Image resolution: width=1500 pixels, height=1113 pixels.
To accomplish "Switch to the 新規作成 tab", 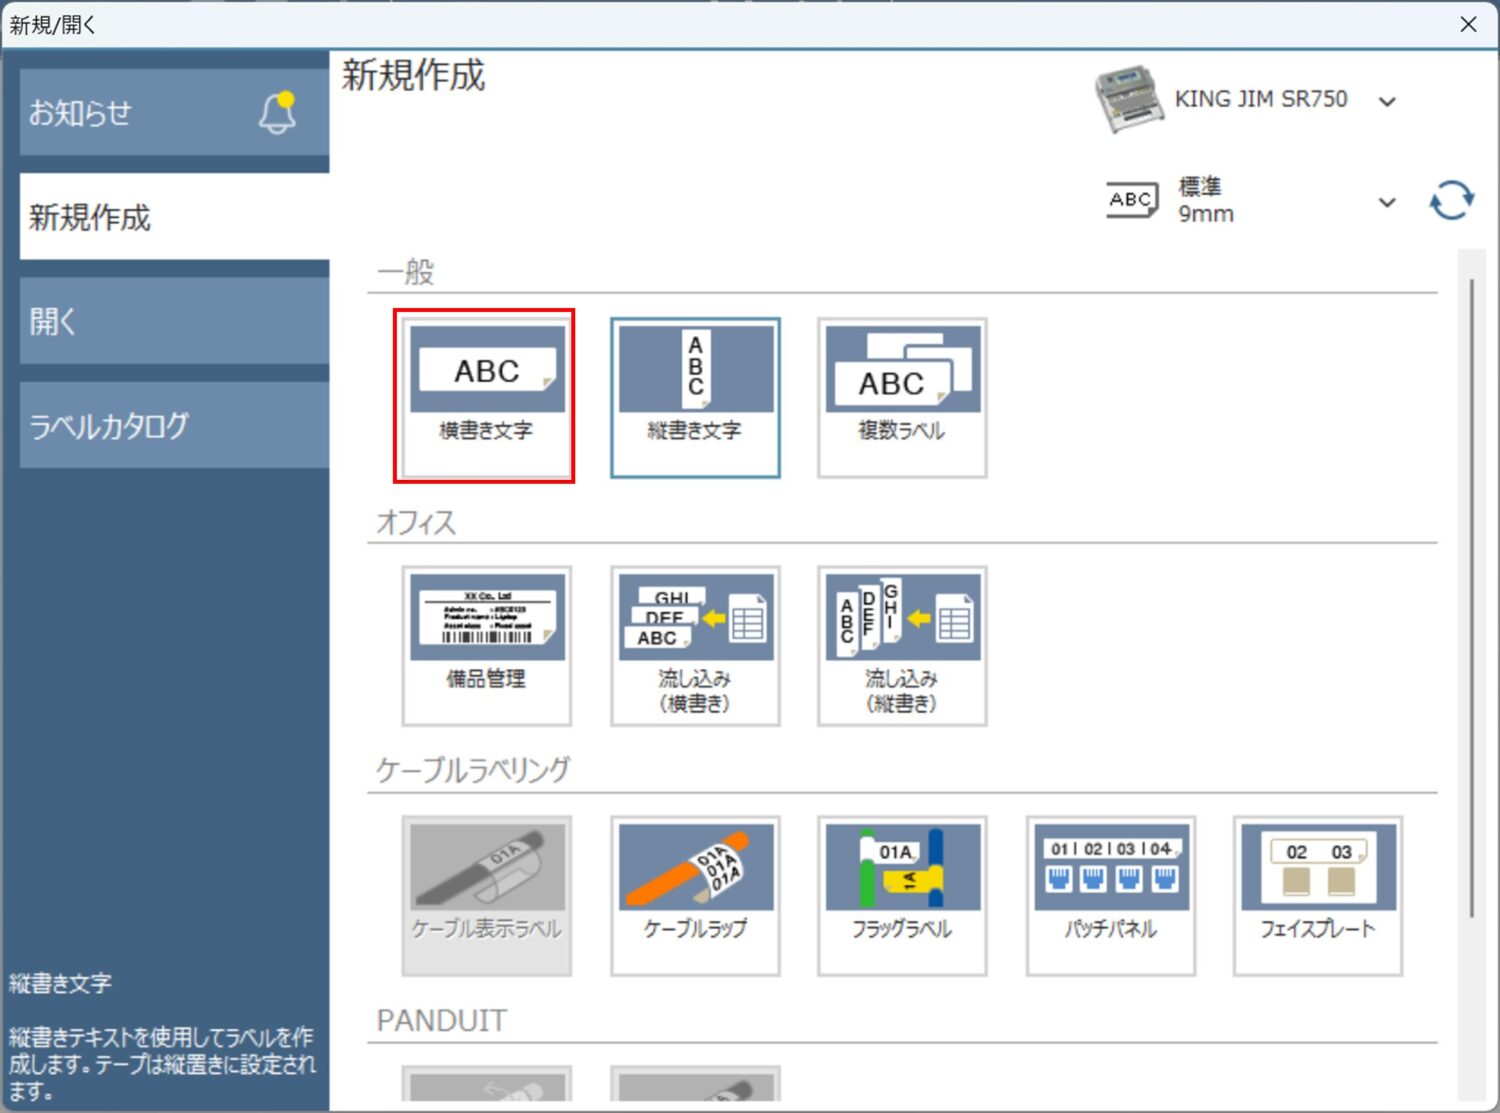I will [174, 216].
